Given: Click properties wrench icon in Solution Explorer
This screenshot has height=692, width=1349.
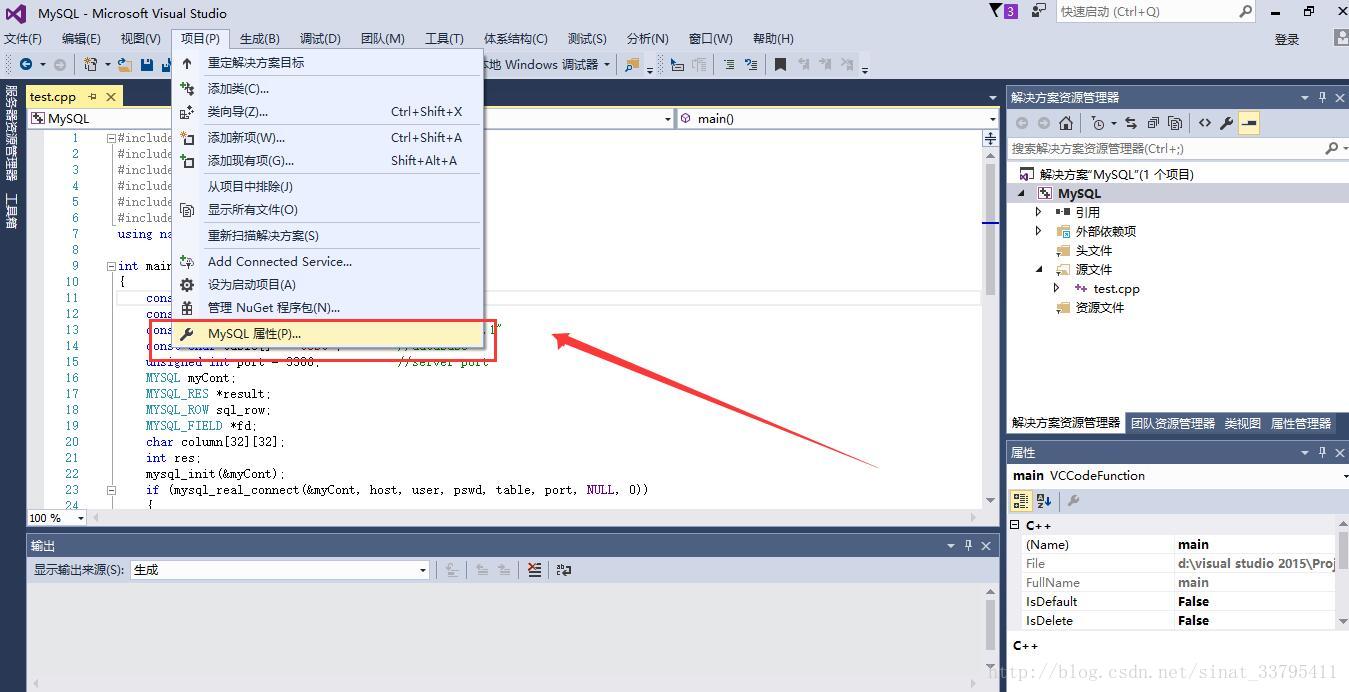Looking at the screenshot, I should 1227,123.
